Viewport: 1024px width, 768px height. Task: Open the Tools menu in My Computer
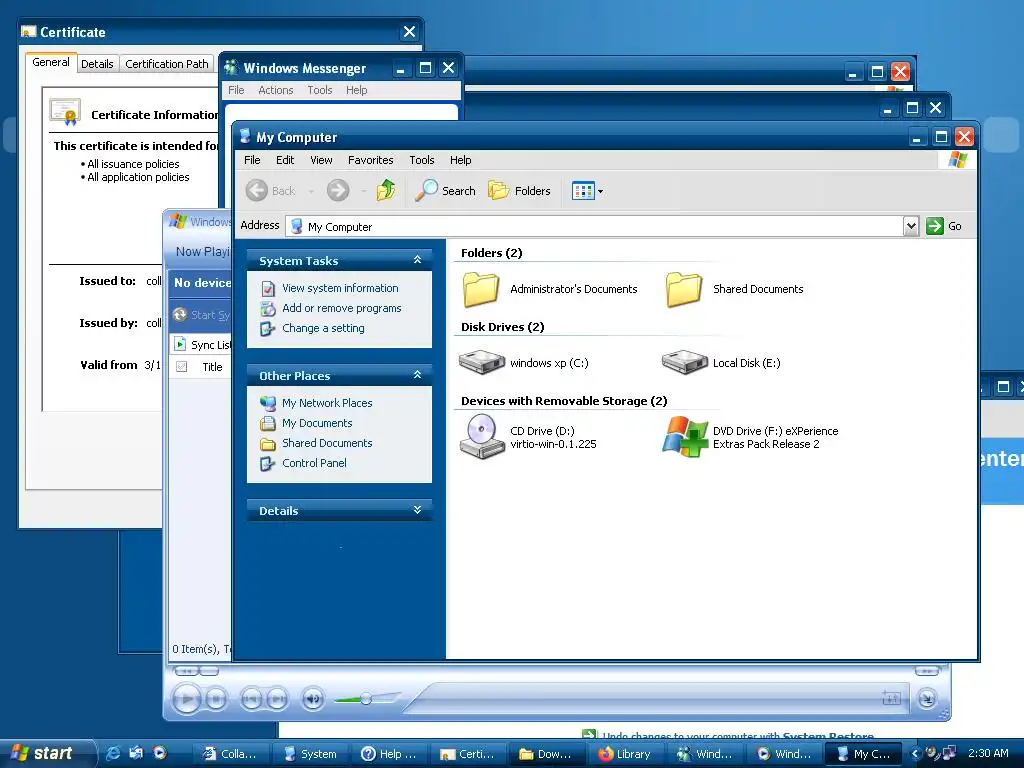pyautogui.click(x=422, y=160)
